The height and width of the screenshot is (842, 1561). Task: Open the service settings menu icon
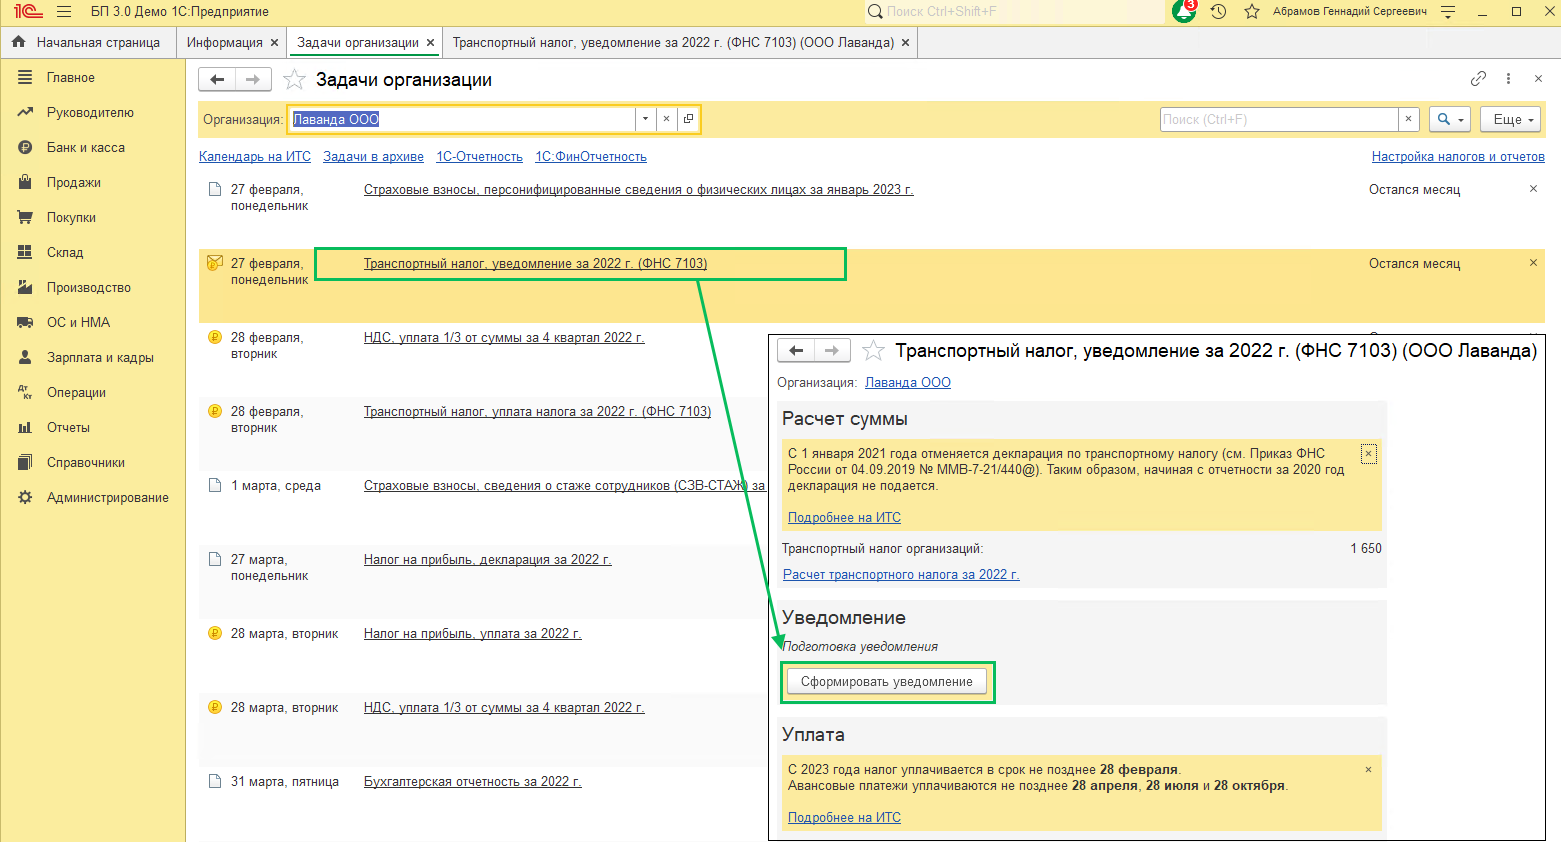[x=1448, y=12]
